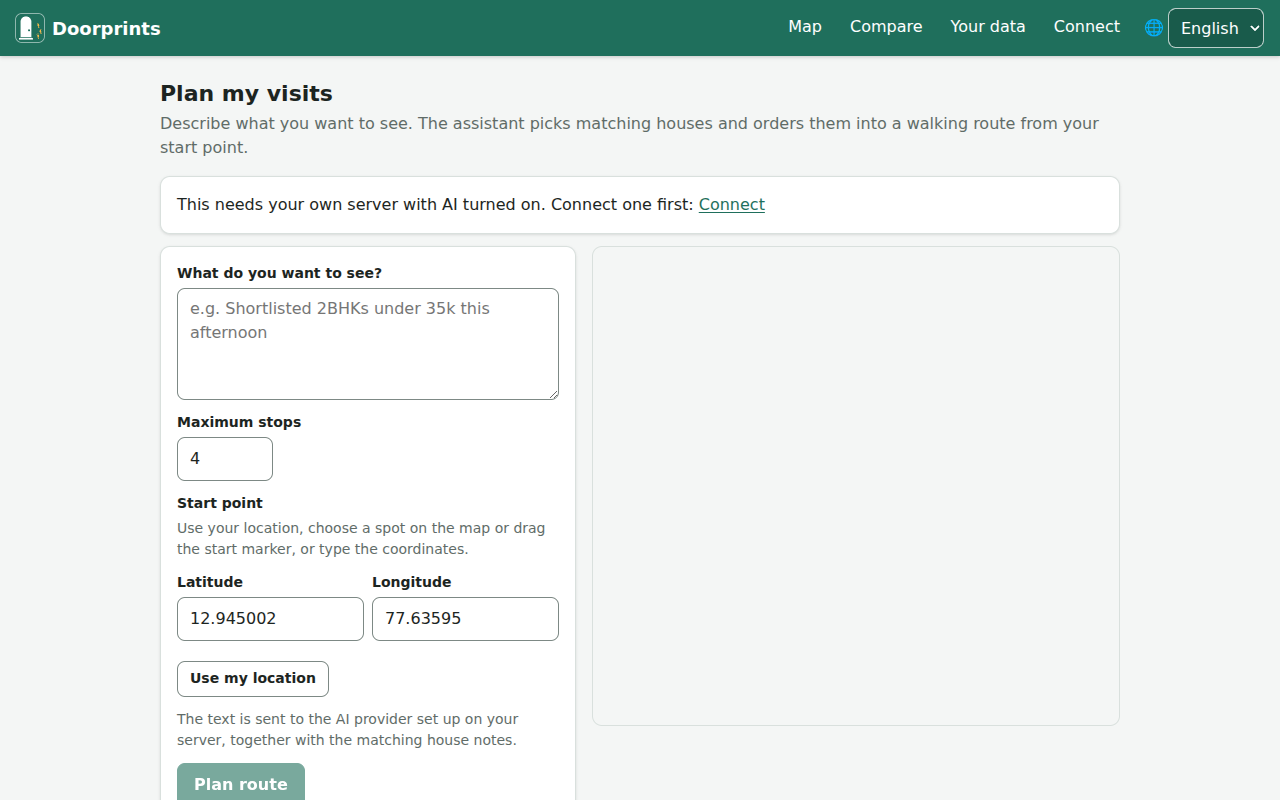The height and width of the screenshot is (800, 1280).
Task: Focus the 'What do you want to see' textbox
Action: tap(368, 344)
